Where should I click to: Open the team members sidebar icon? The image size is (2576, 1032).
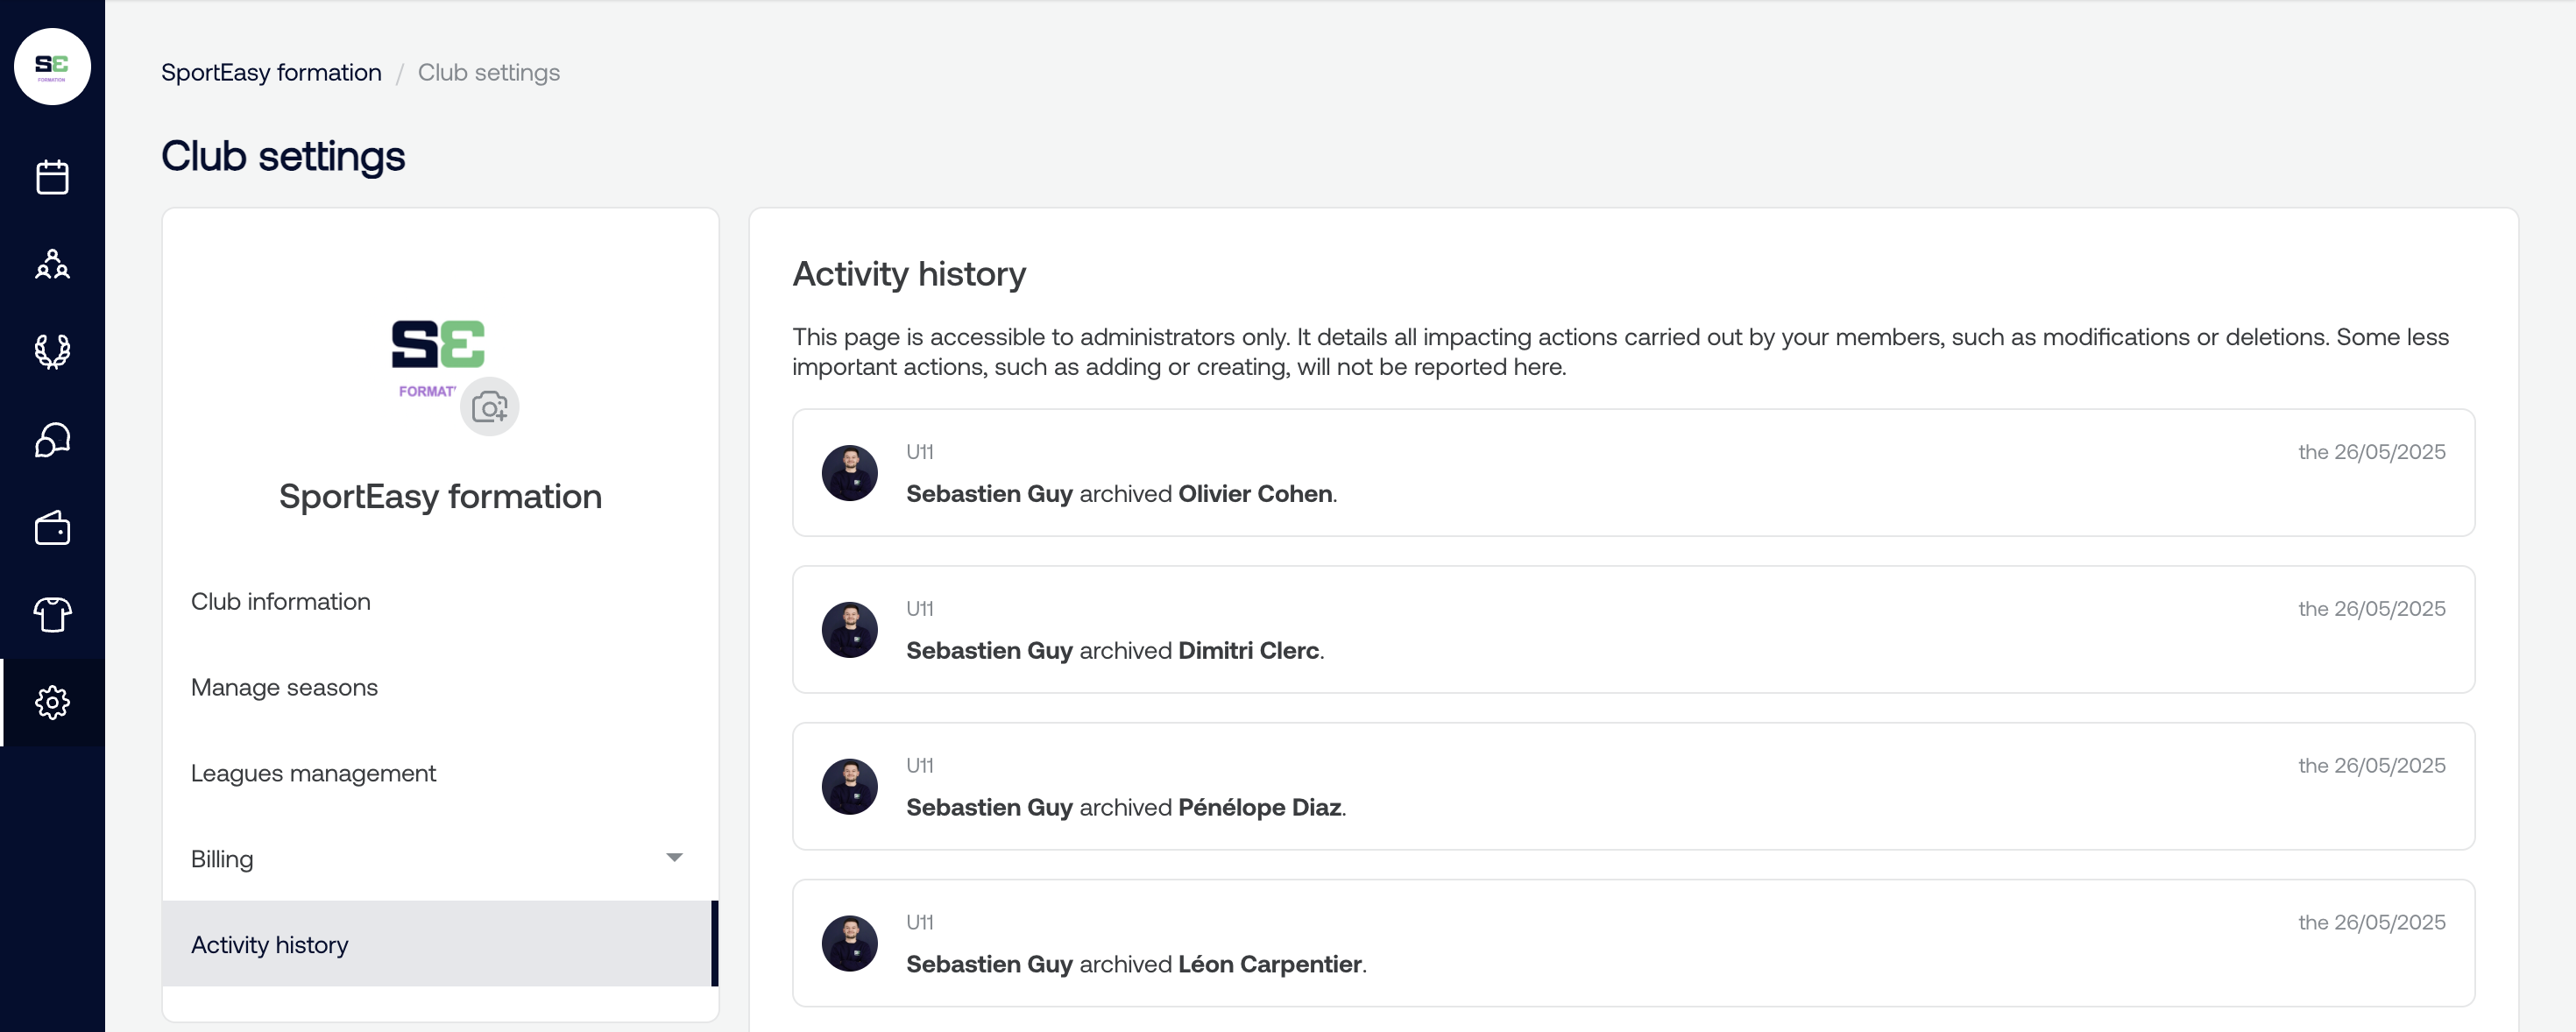(x=52, y=264)
